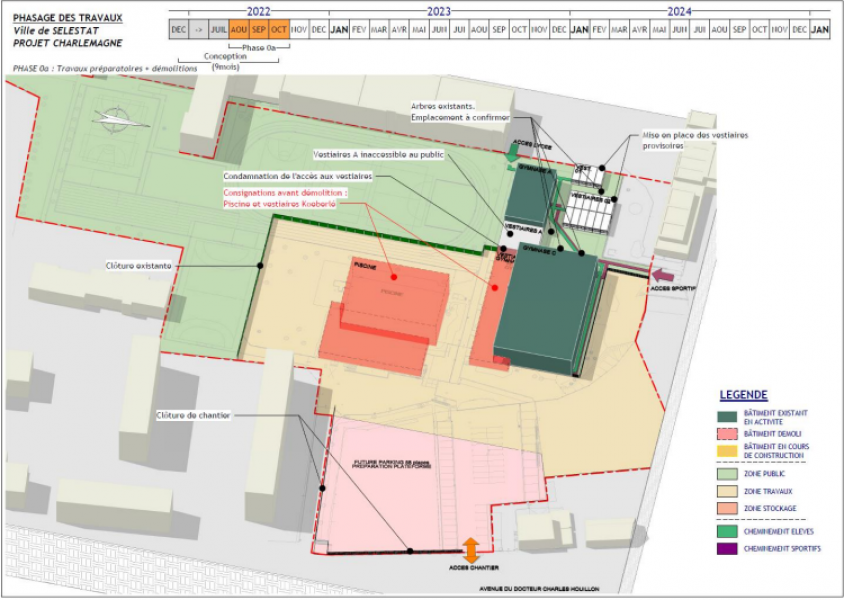This screenshot has width=844, height=600.
Task: Click the red Consignations avant démolition text
Action: click(285, 193)
